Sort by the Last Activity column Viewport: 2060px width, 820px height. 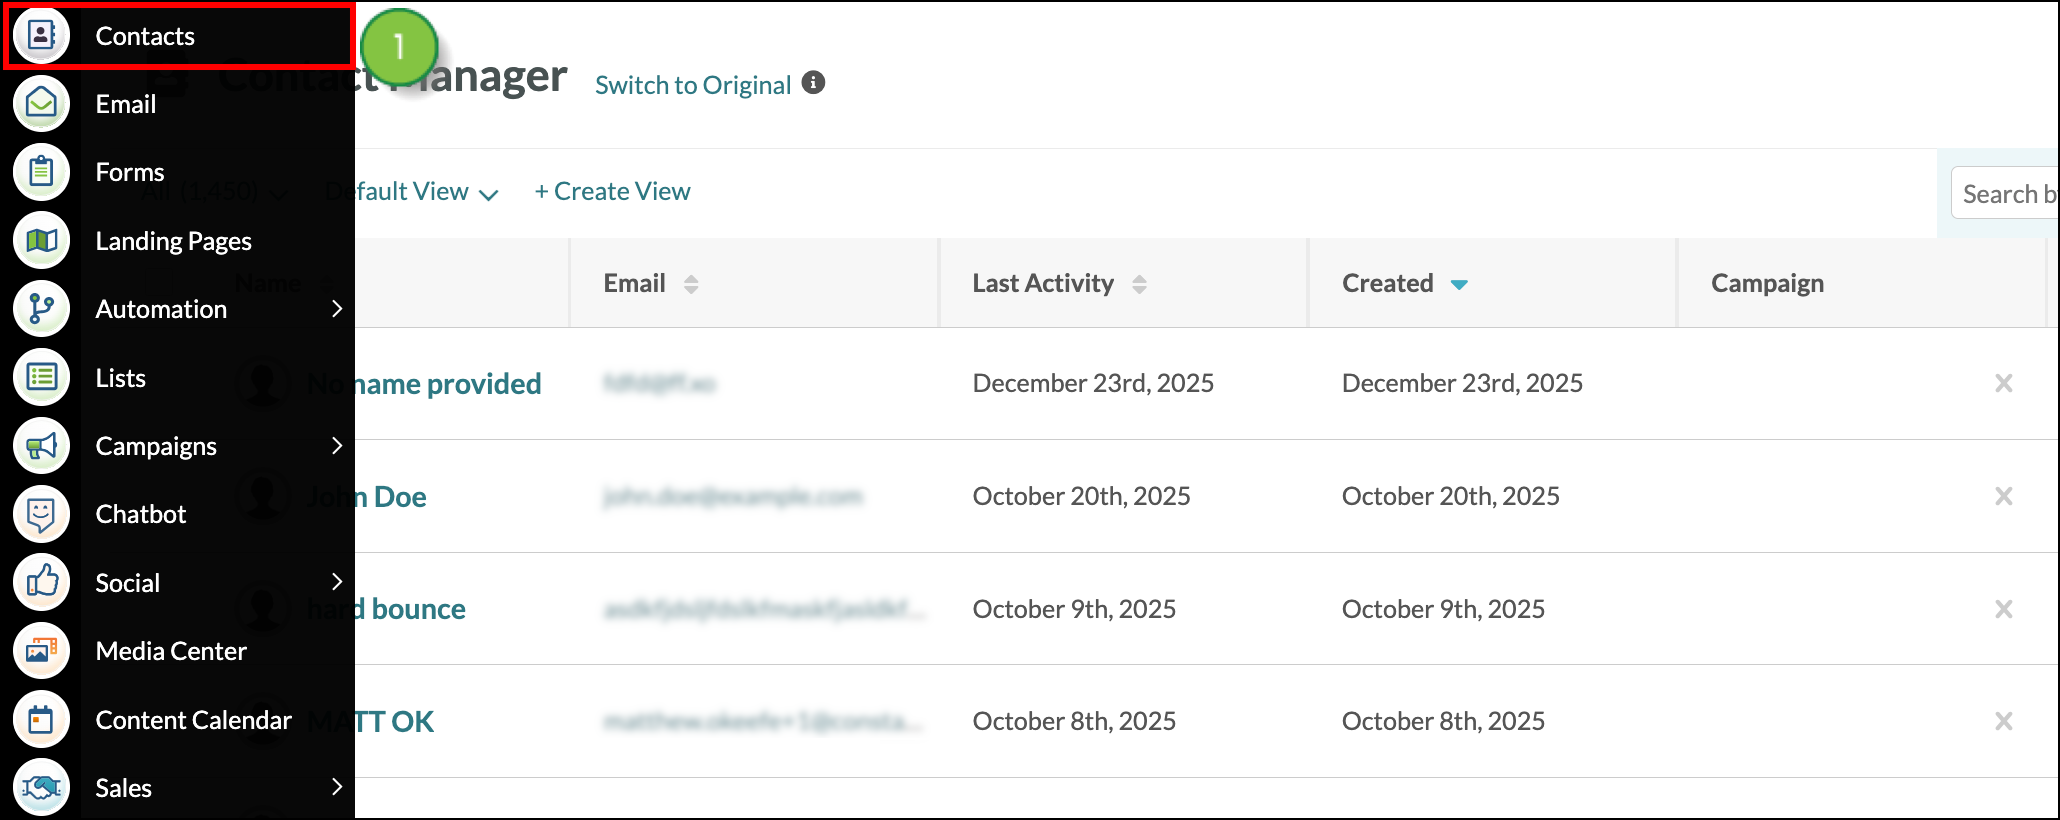[1059, 284]
